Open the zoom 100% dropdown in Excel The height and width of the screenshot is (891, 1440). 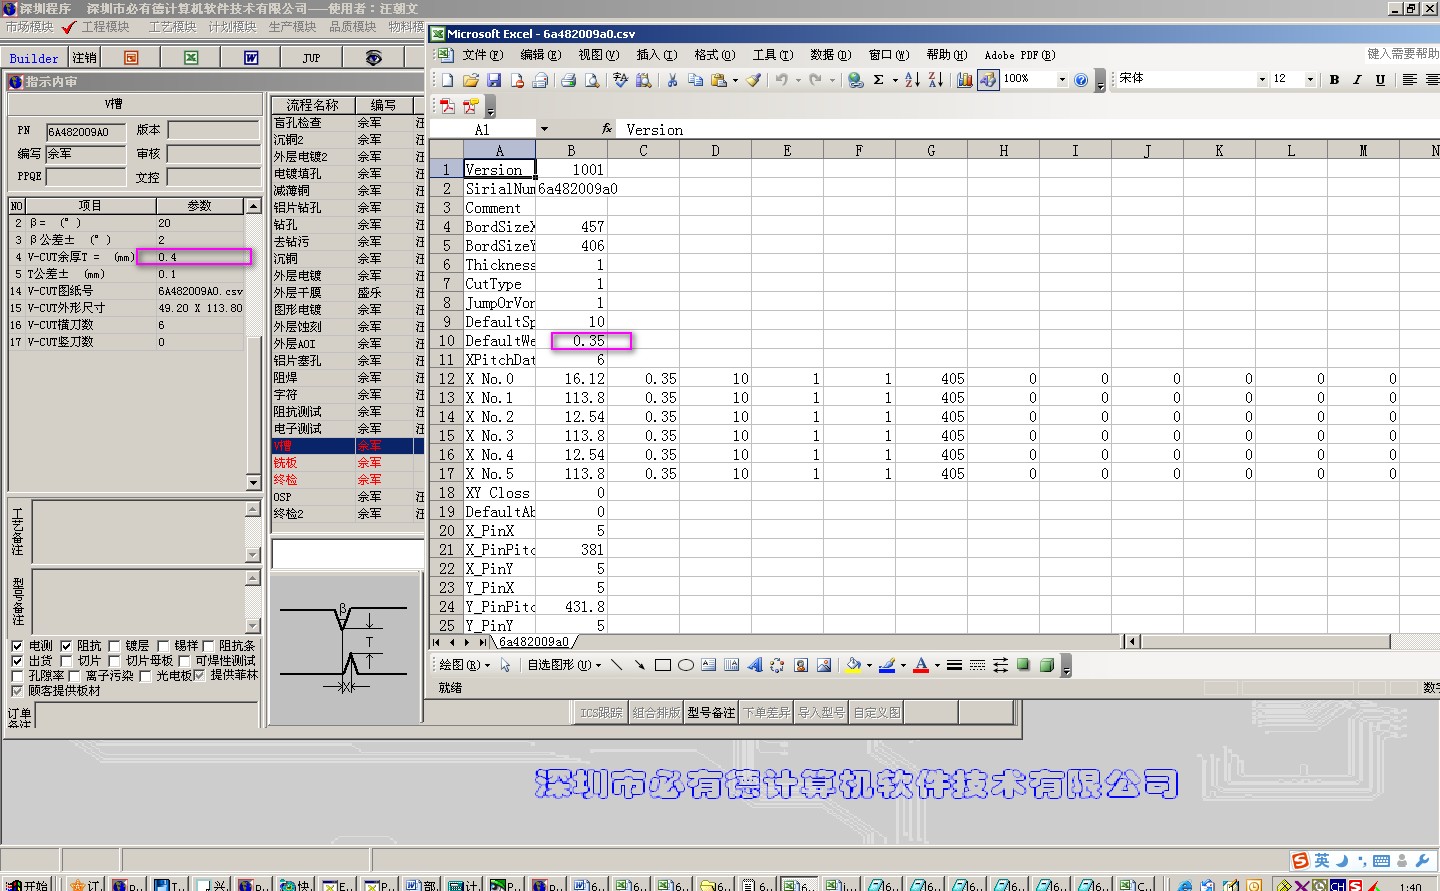point(1062,80)
